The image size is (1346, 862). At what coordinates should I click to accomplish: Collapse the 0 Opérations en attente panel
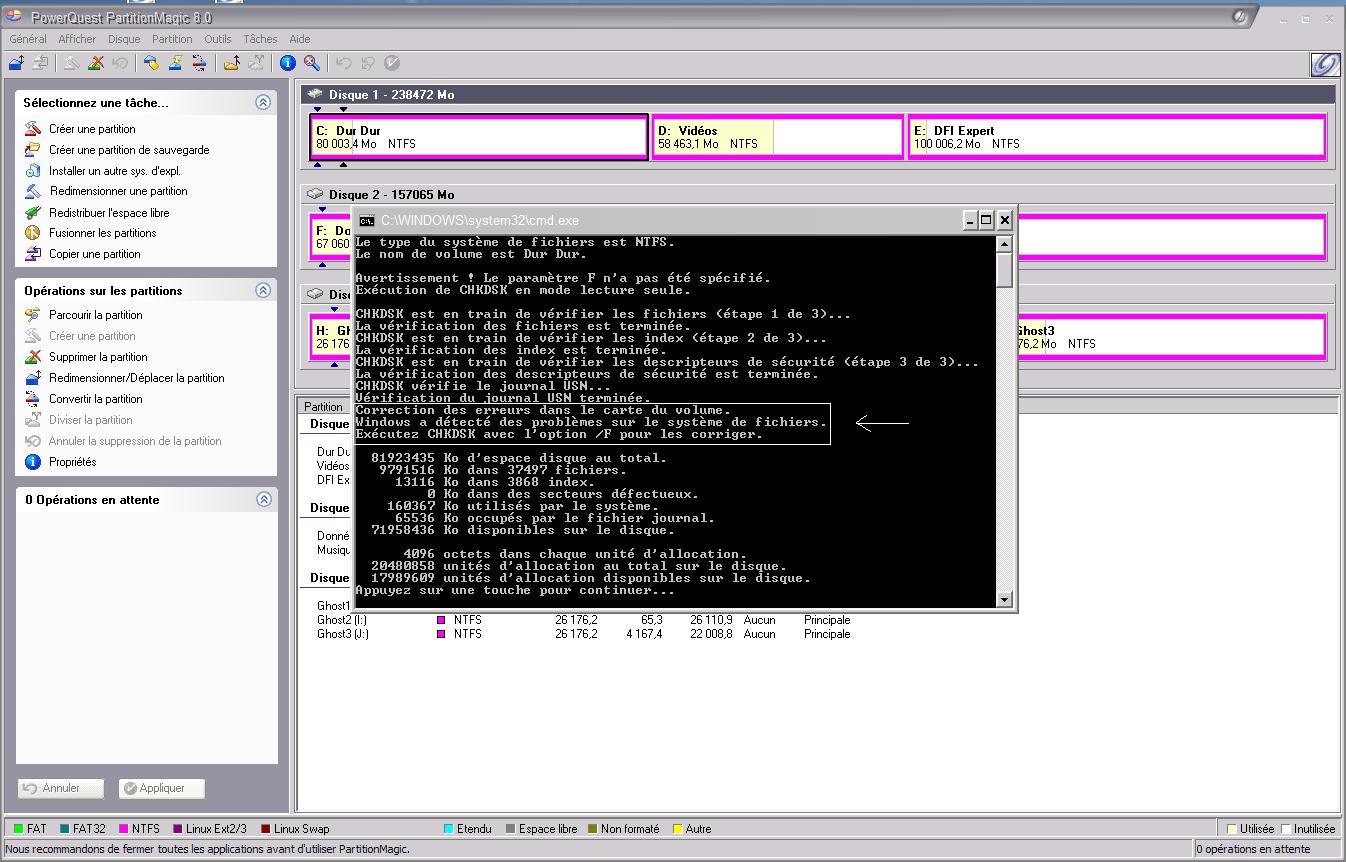(263, 499)
